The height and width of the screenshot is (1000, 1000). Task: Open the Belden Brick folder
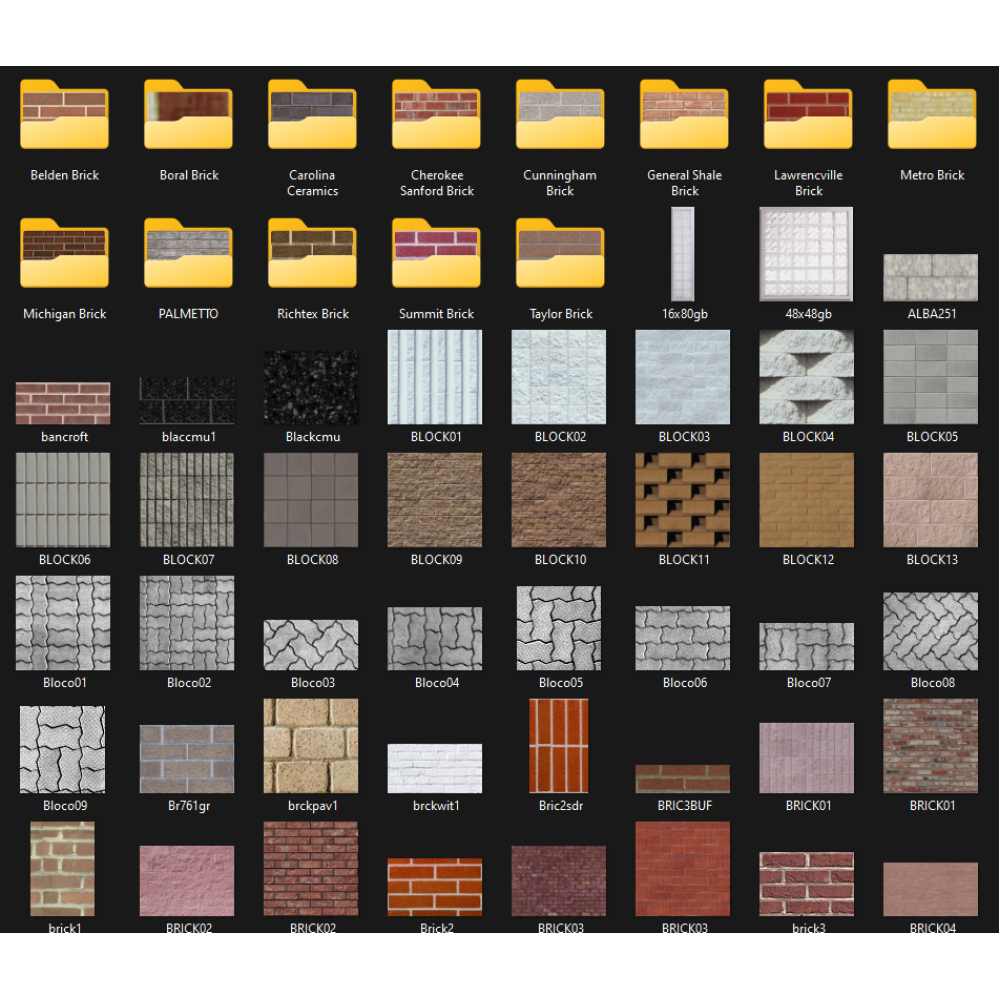(x=64, y=115)
